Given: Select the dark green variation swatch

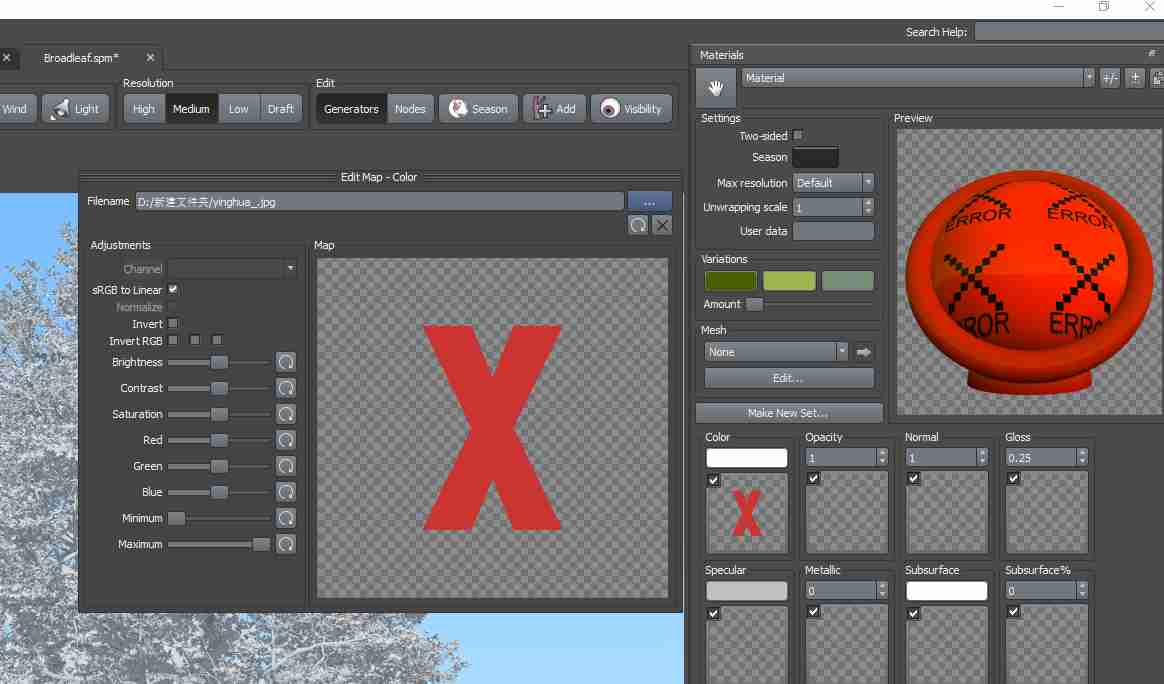Looking at the screenshot, I should click(730, 281).
